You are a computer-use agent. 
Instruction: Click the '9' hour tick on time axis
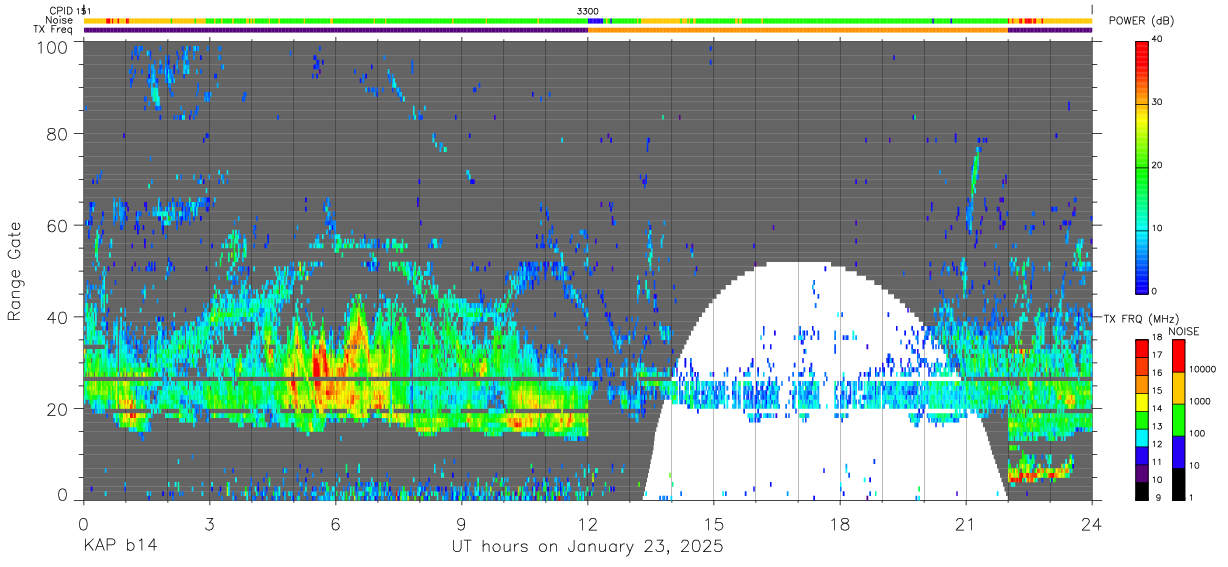462,523
